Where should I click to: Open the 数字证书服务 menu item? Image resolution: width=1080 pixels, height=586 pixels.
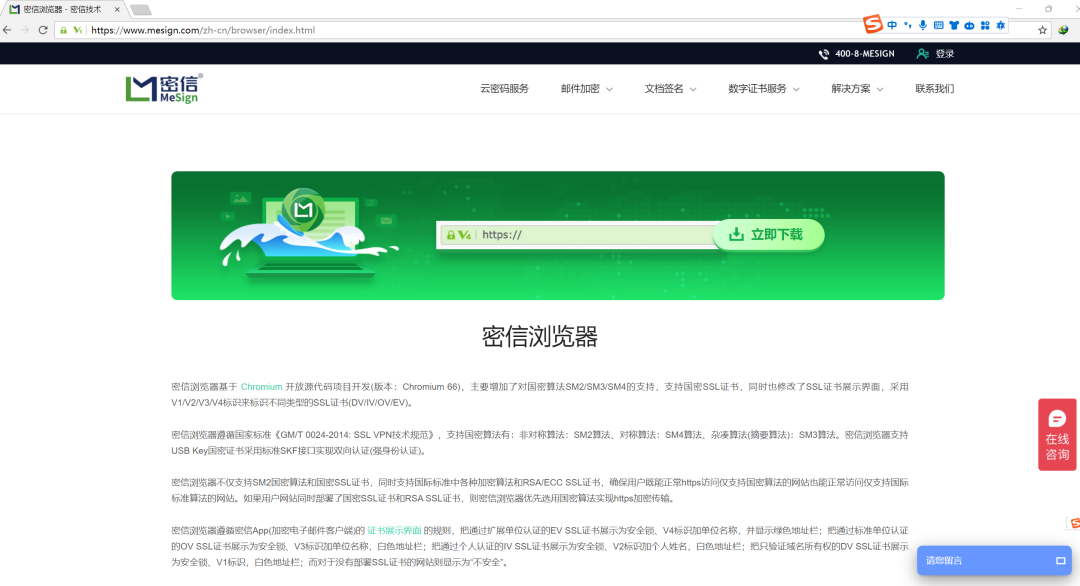coord(757,89)
